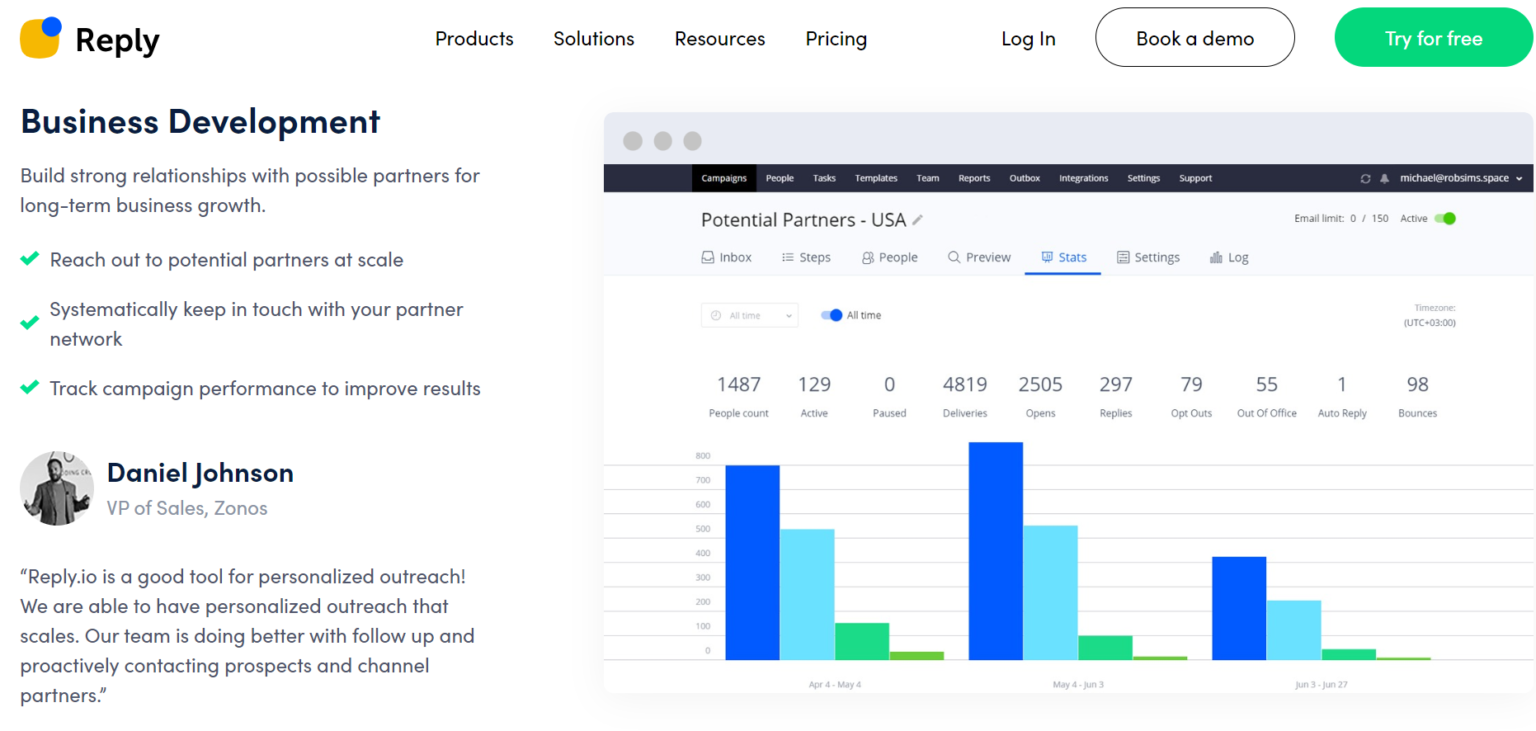Click the Reply logo
This screenshot has height=731, width=1536.
(90, 38)
